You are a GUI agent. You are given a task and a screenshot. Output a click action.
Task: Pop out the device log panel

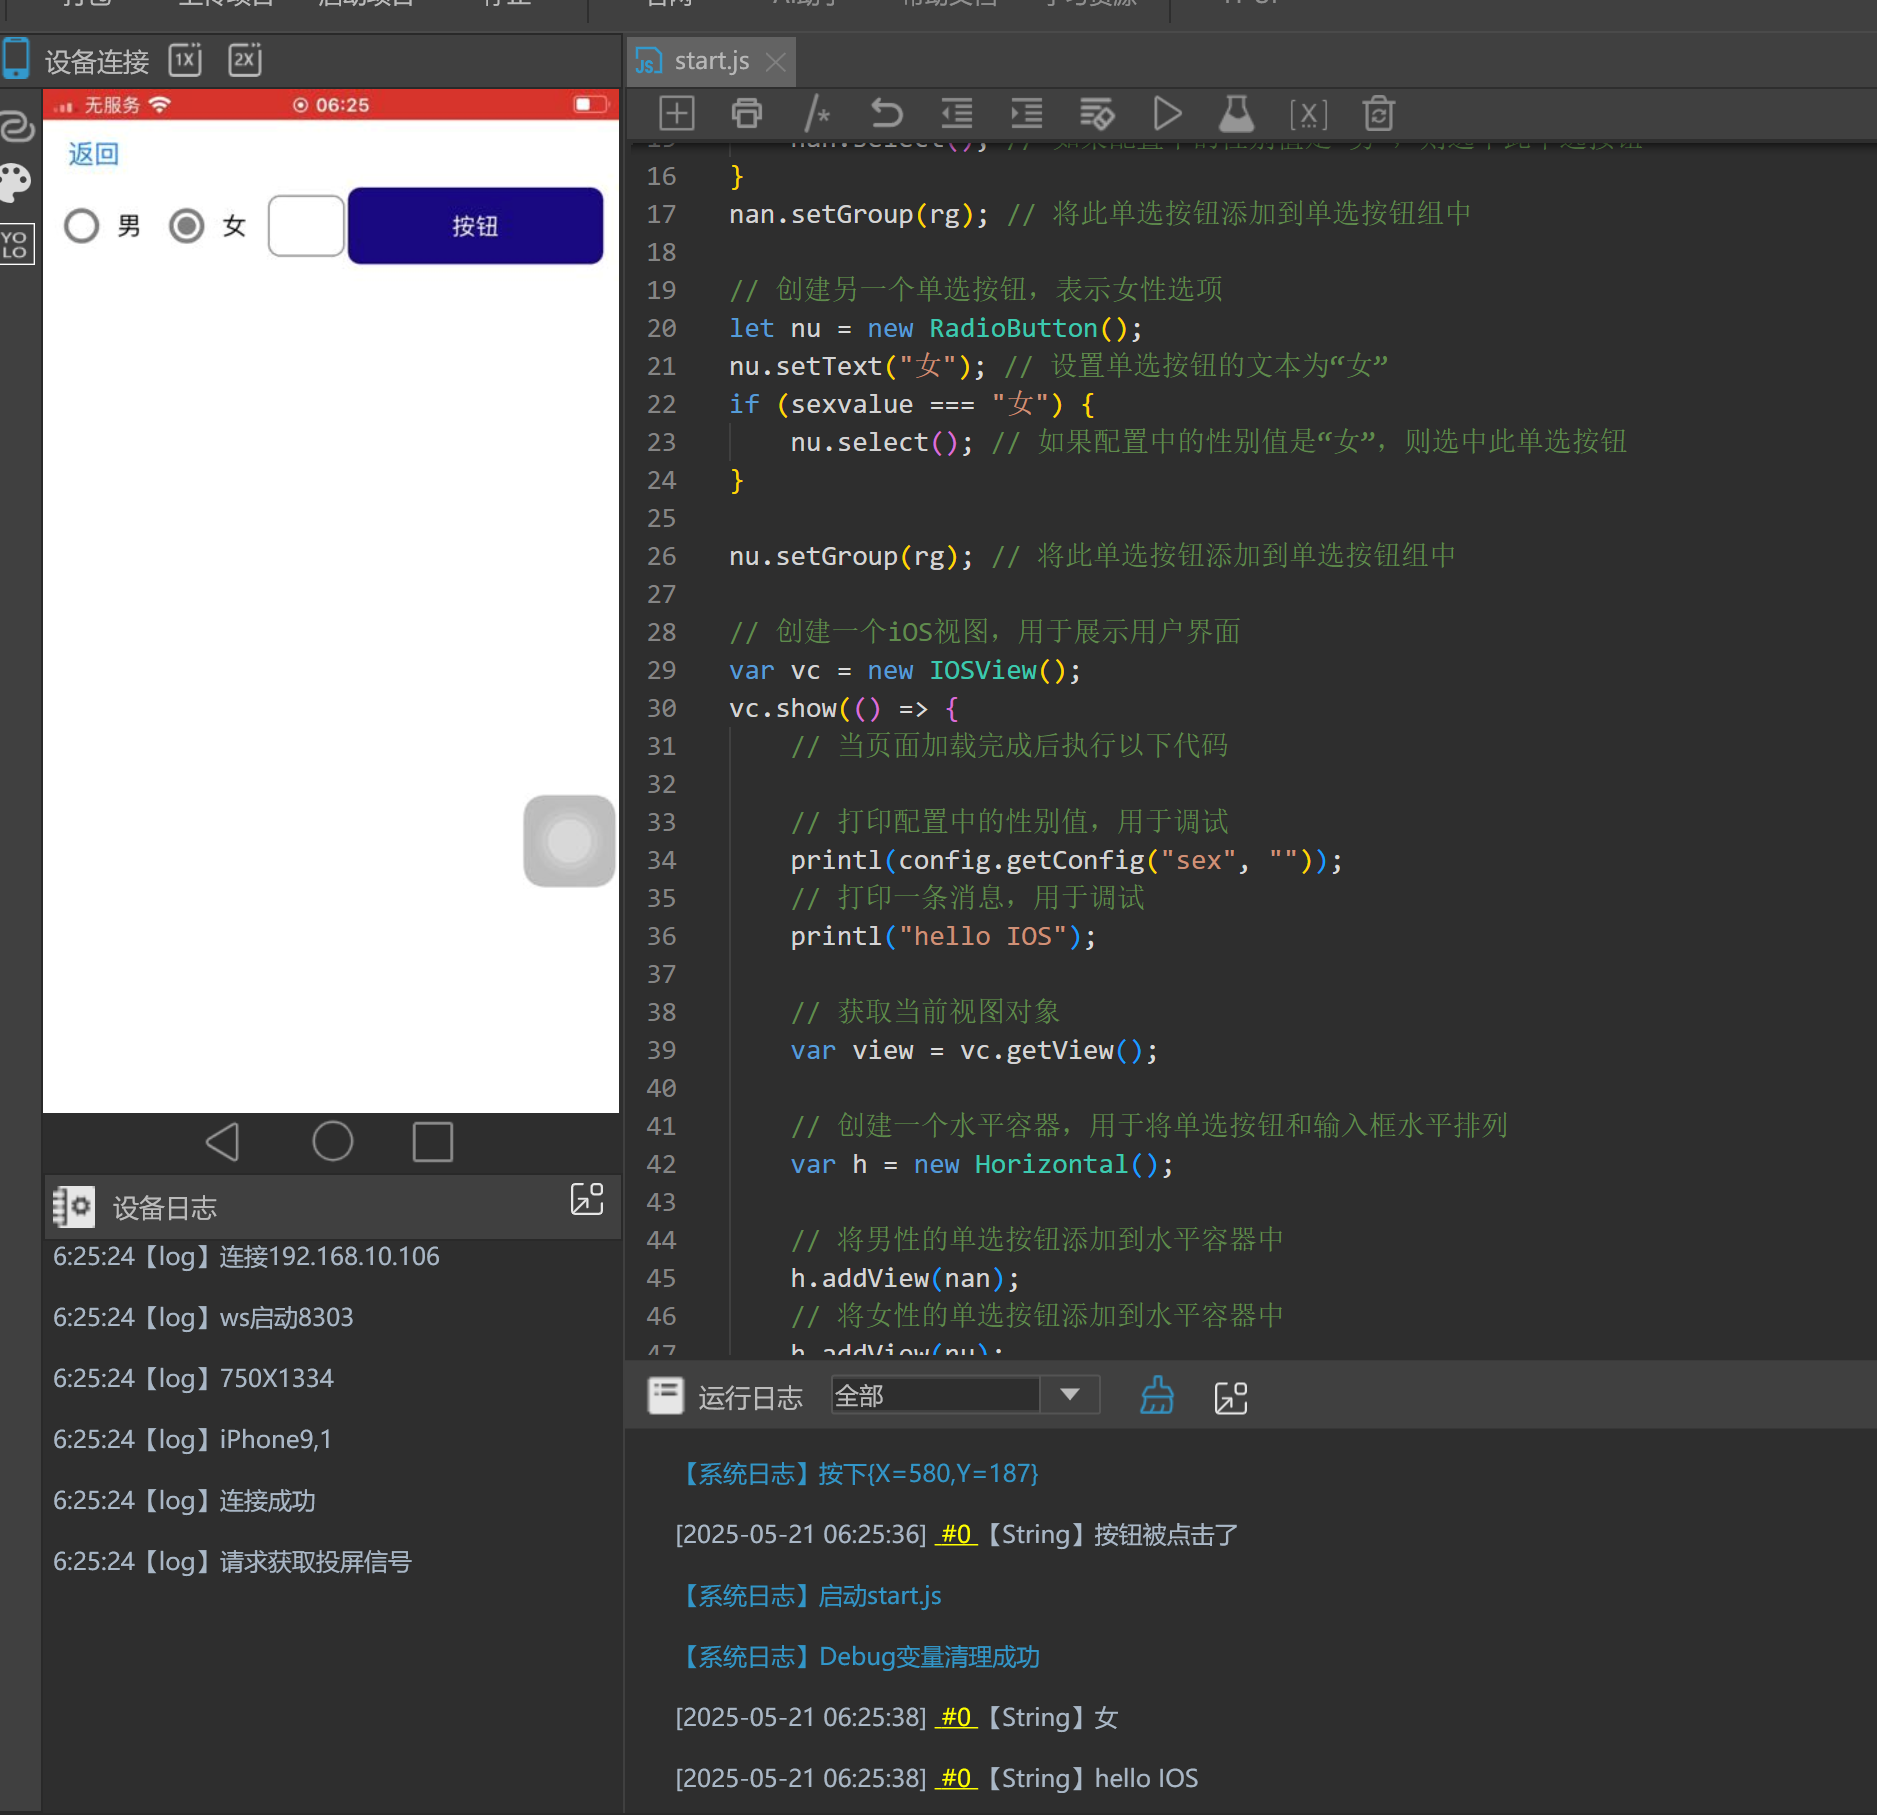(x=587, y=1199)
